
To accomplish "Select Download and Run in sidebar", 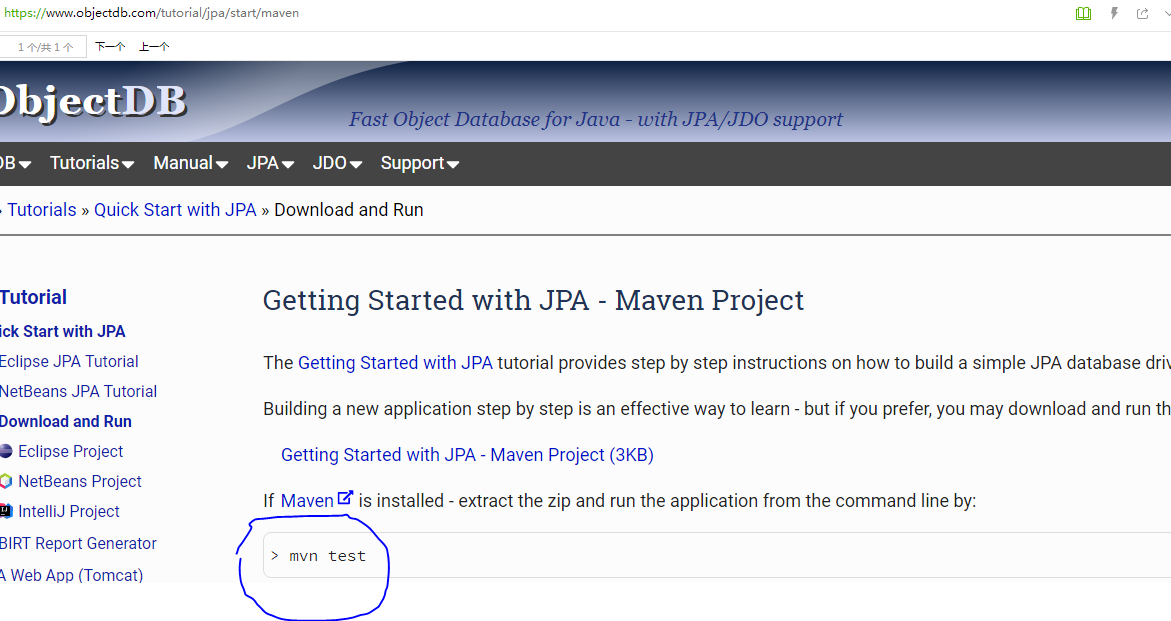I will coord(66,421).
